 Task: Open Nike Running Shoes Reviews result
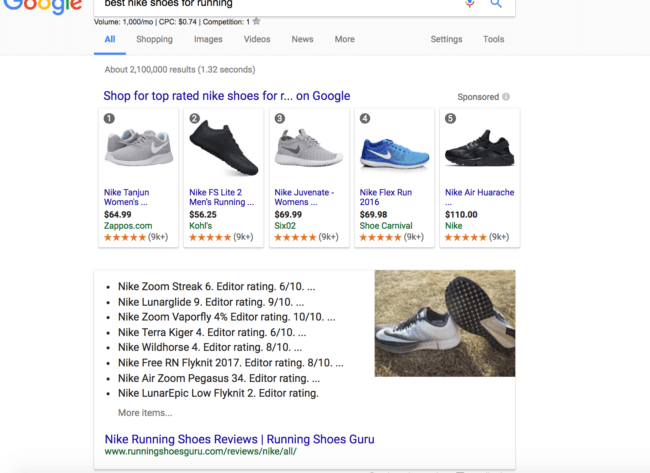(x=240, y=439)
